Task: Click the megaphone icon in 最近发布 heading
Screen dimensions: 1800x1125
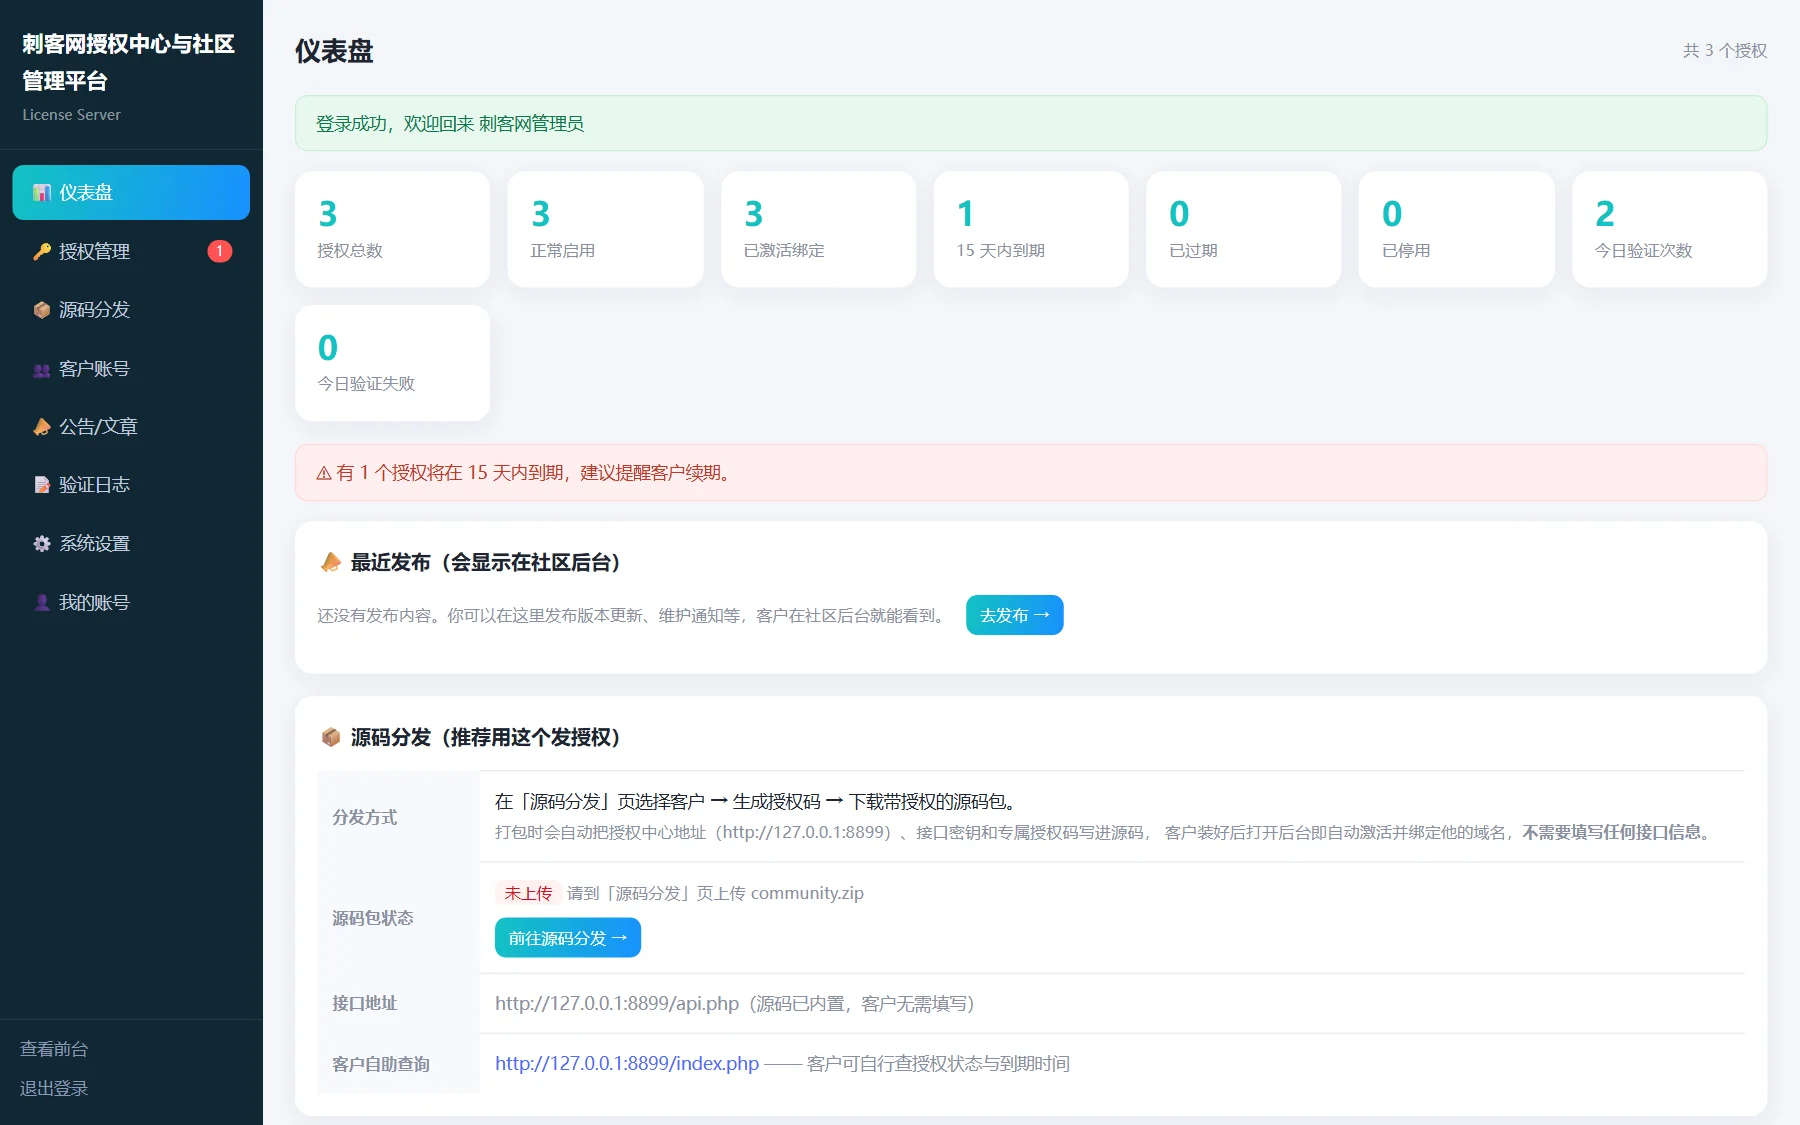Action: coord(330,562)
